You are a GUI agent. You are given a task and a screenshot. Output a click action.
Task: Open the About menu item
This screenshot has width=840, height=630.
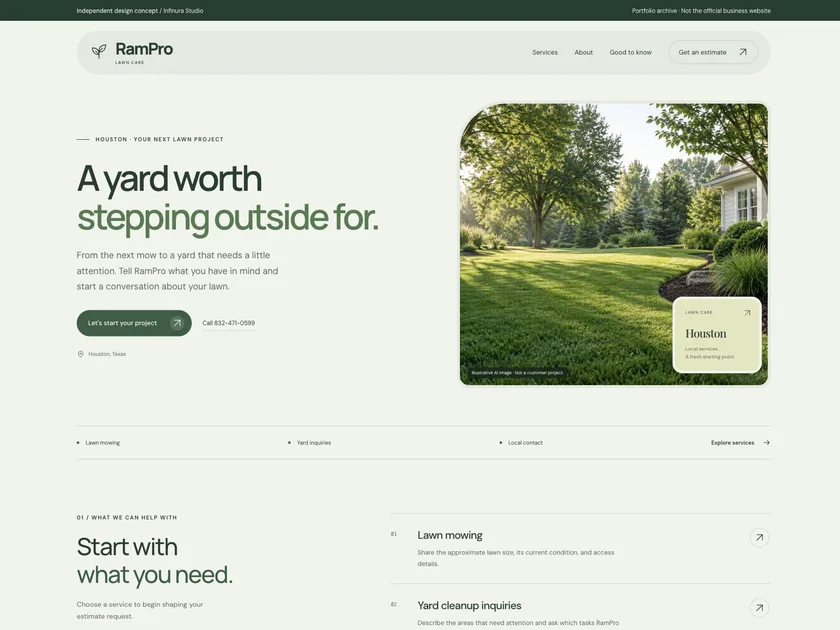coord(583,52)
